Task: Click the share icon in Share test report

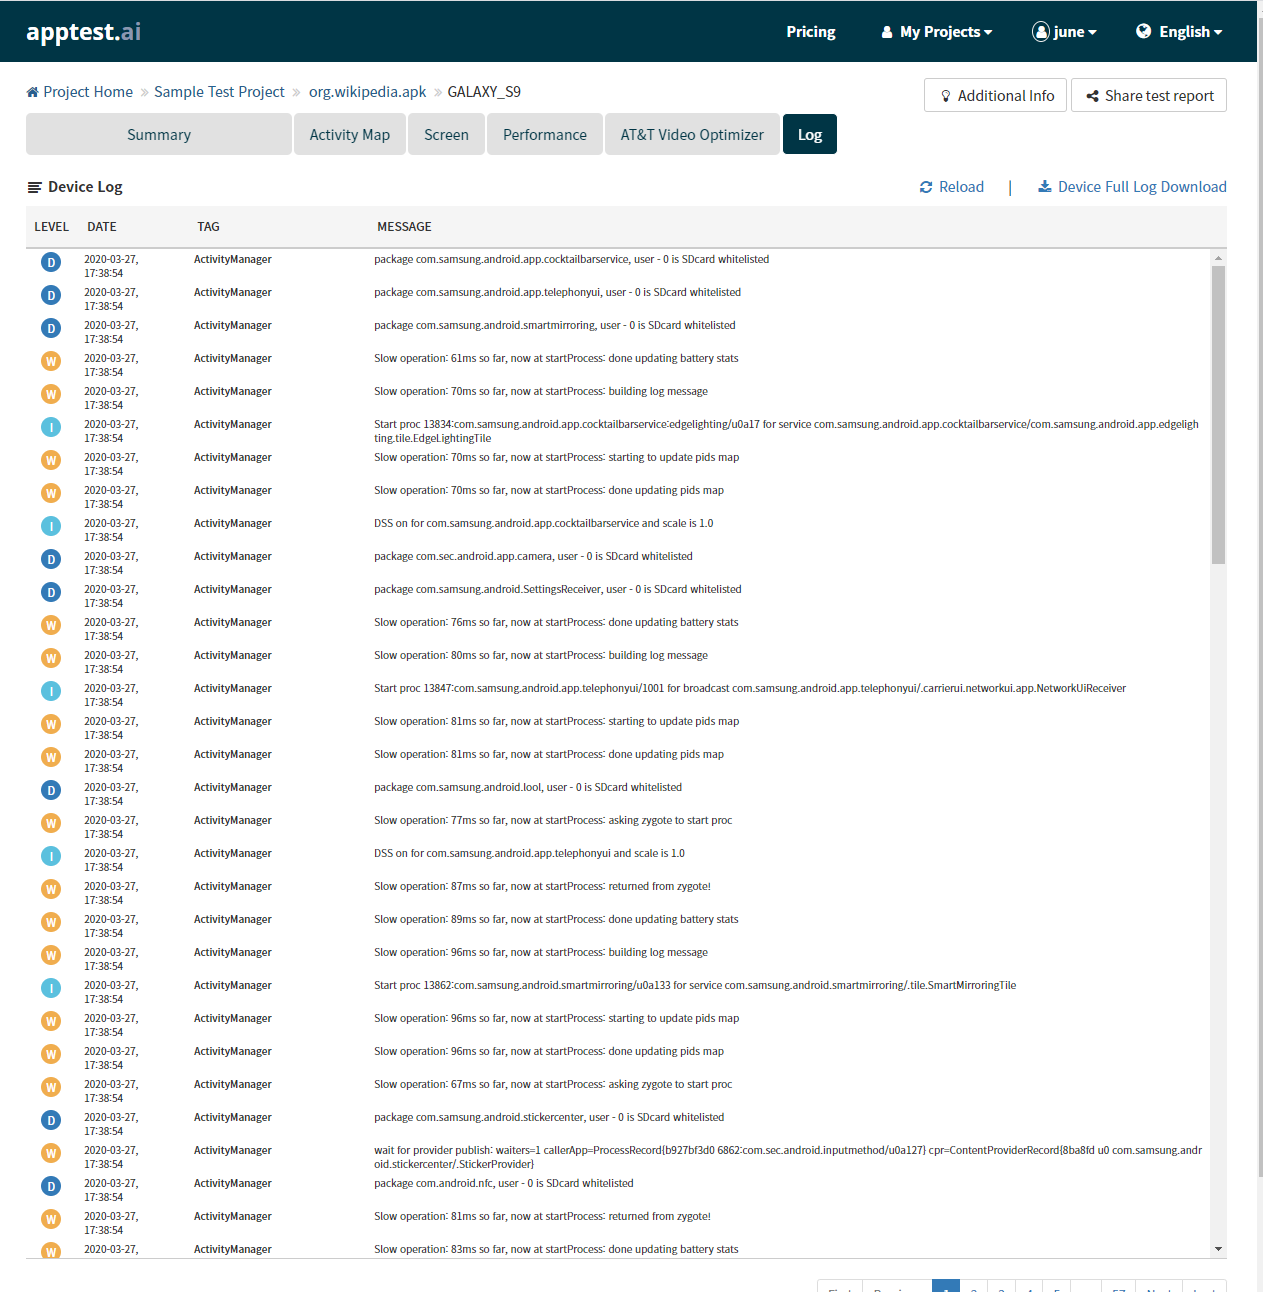Action: coord(1093,96)
